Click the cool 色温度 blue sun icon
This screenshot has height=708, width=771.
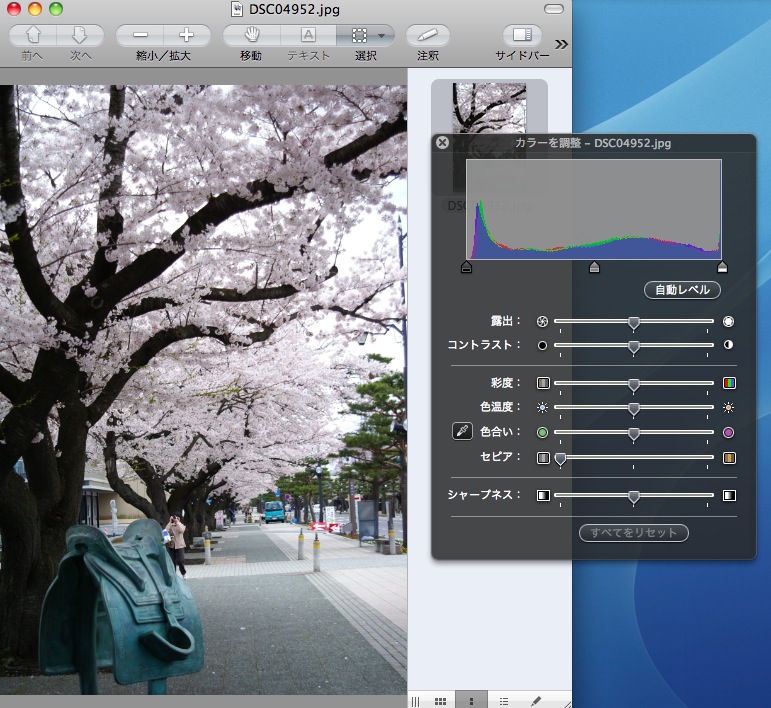click(542, 408)
